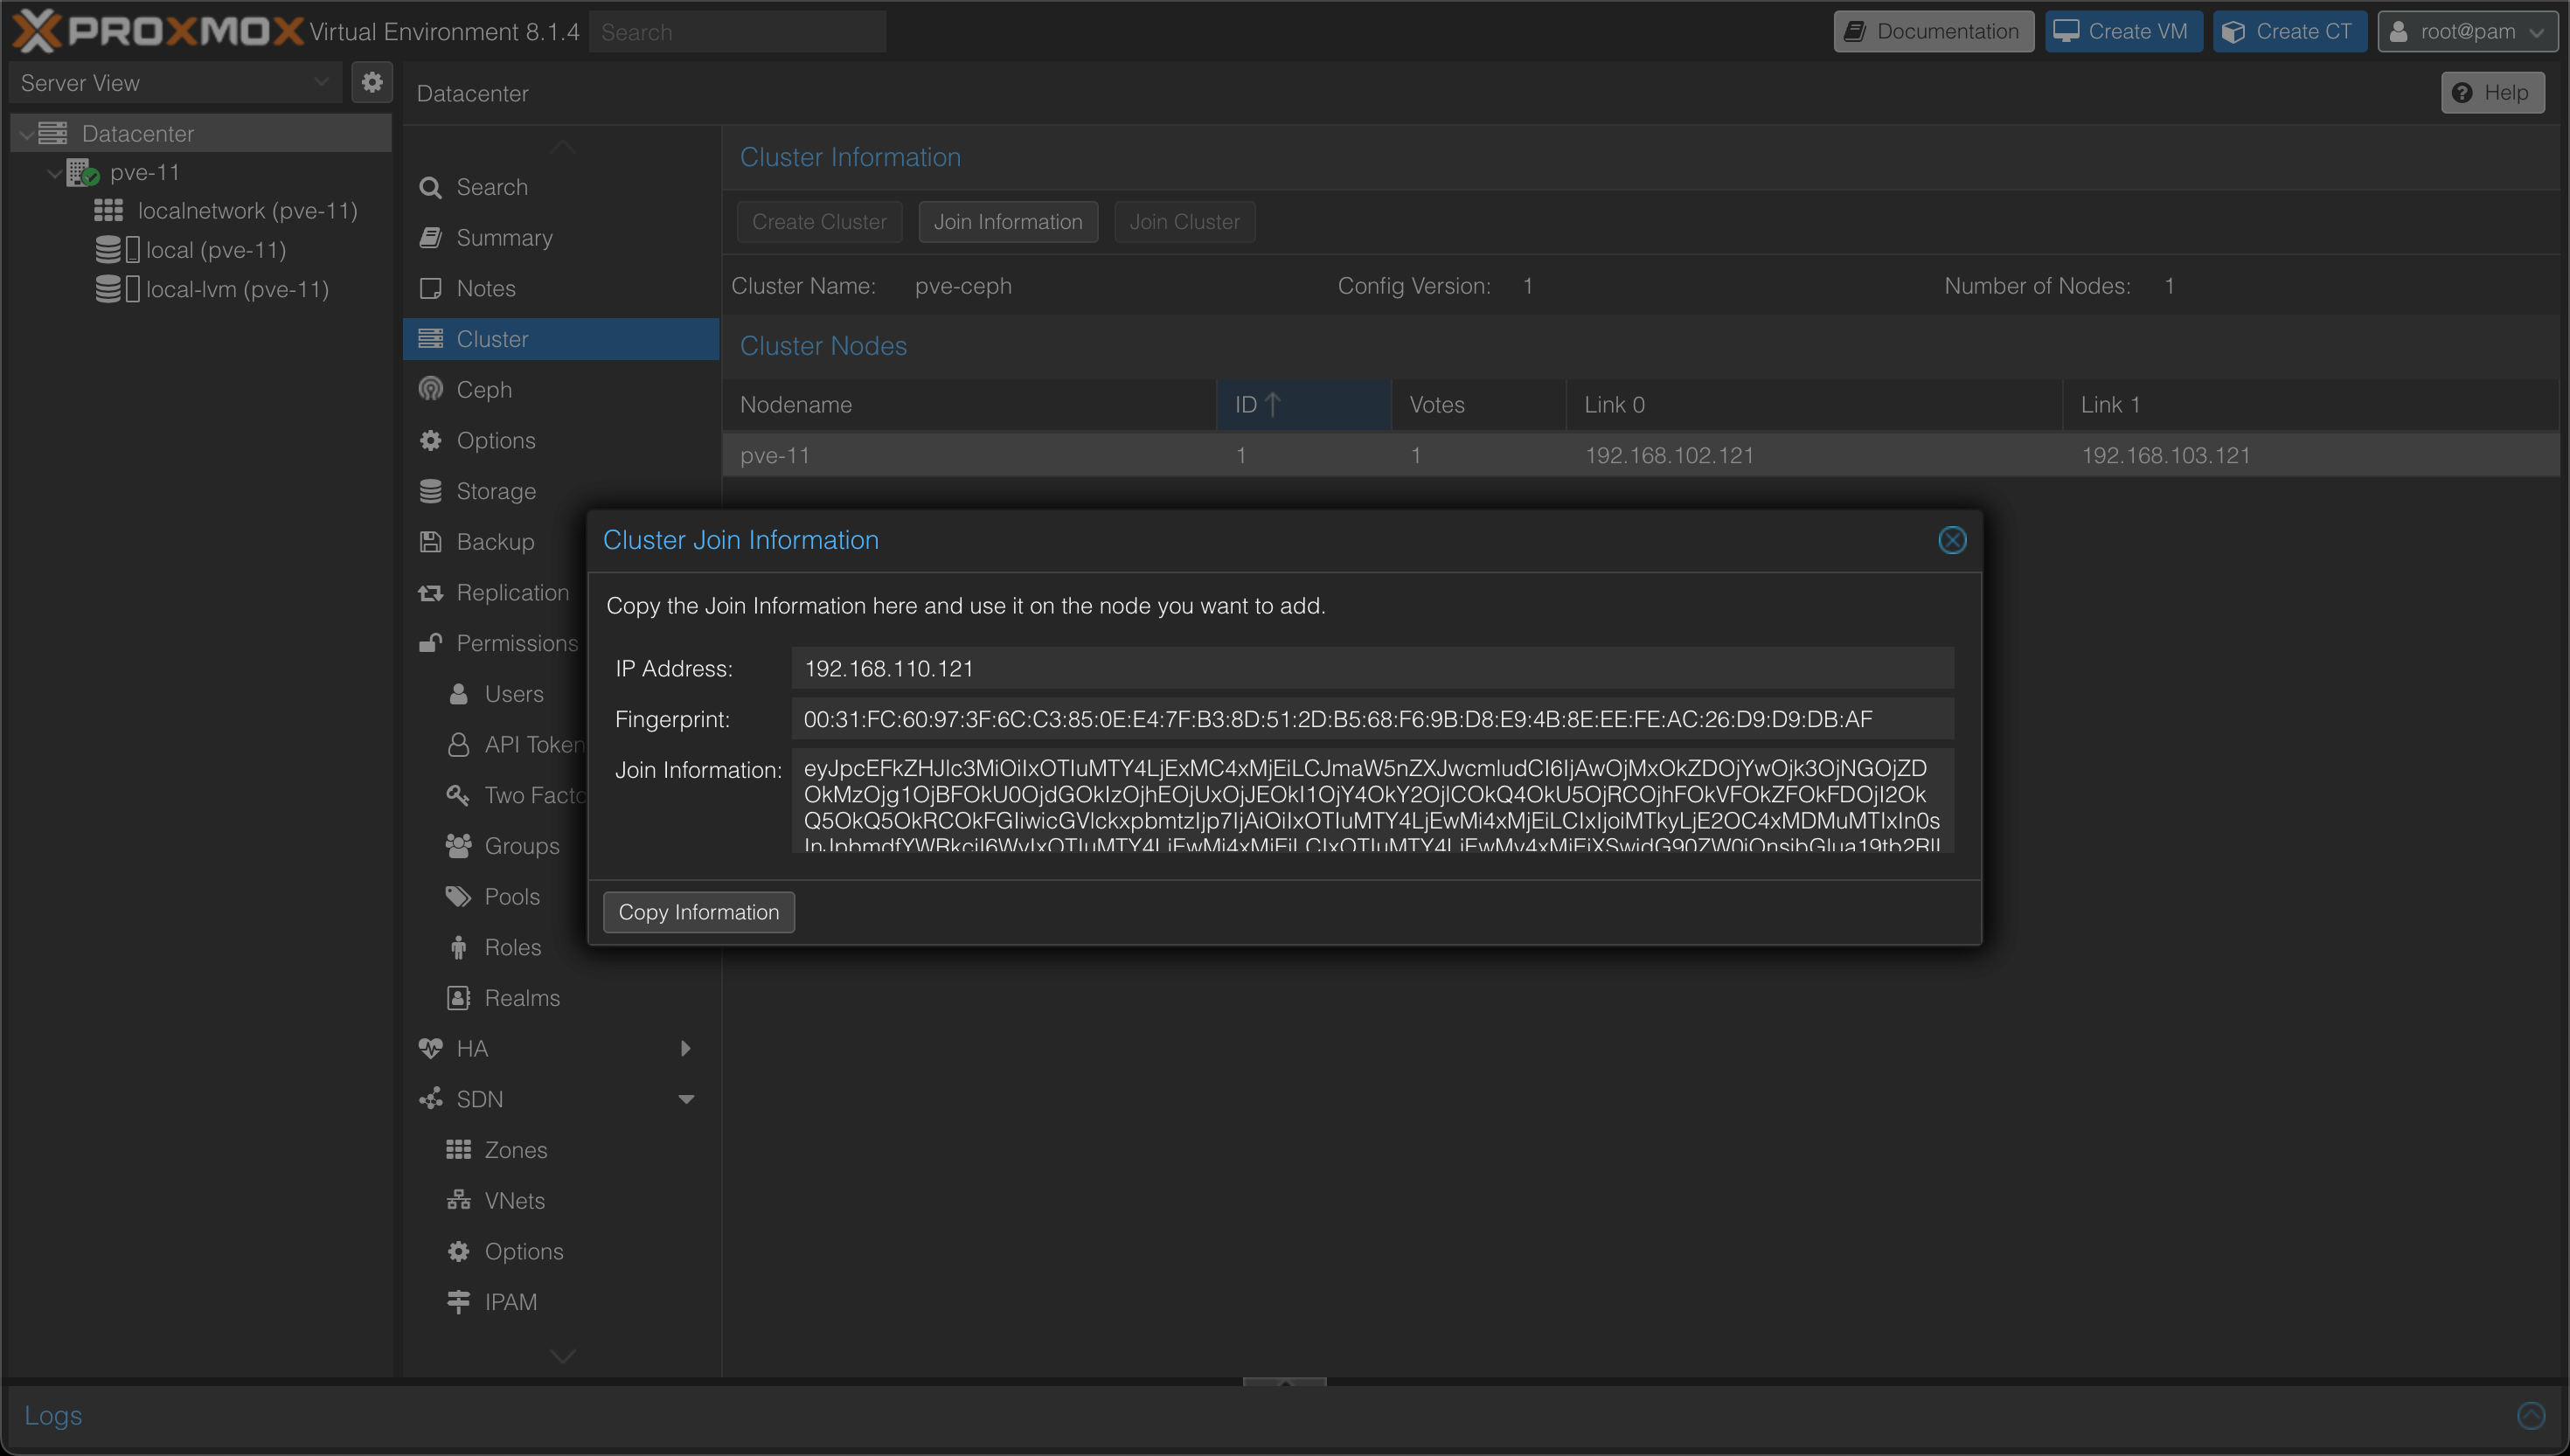Open local-lvm (pve-11) storage
Viewport: 2570px width, 1456px height.
(x=236, y=289)
